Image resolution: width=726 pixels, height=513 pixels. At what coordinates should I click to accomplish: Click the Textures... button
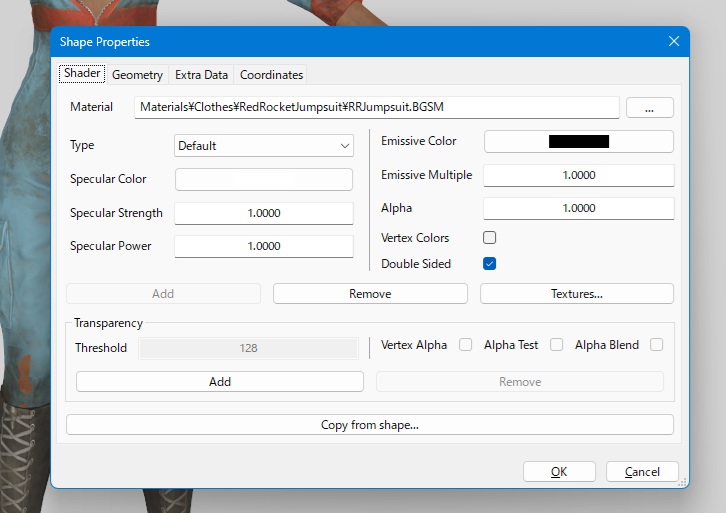point(576,294)
